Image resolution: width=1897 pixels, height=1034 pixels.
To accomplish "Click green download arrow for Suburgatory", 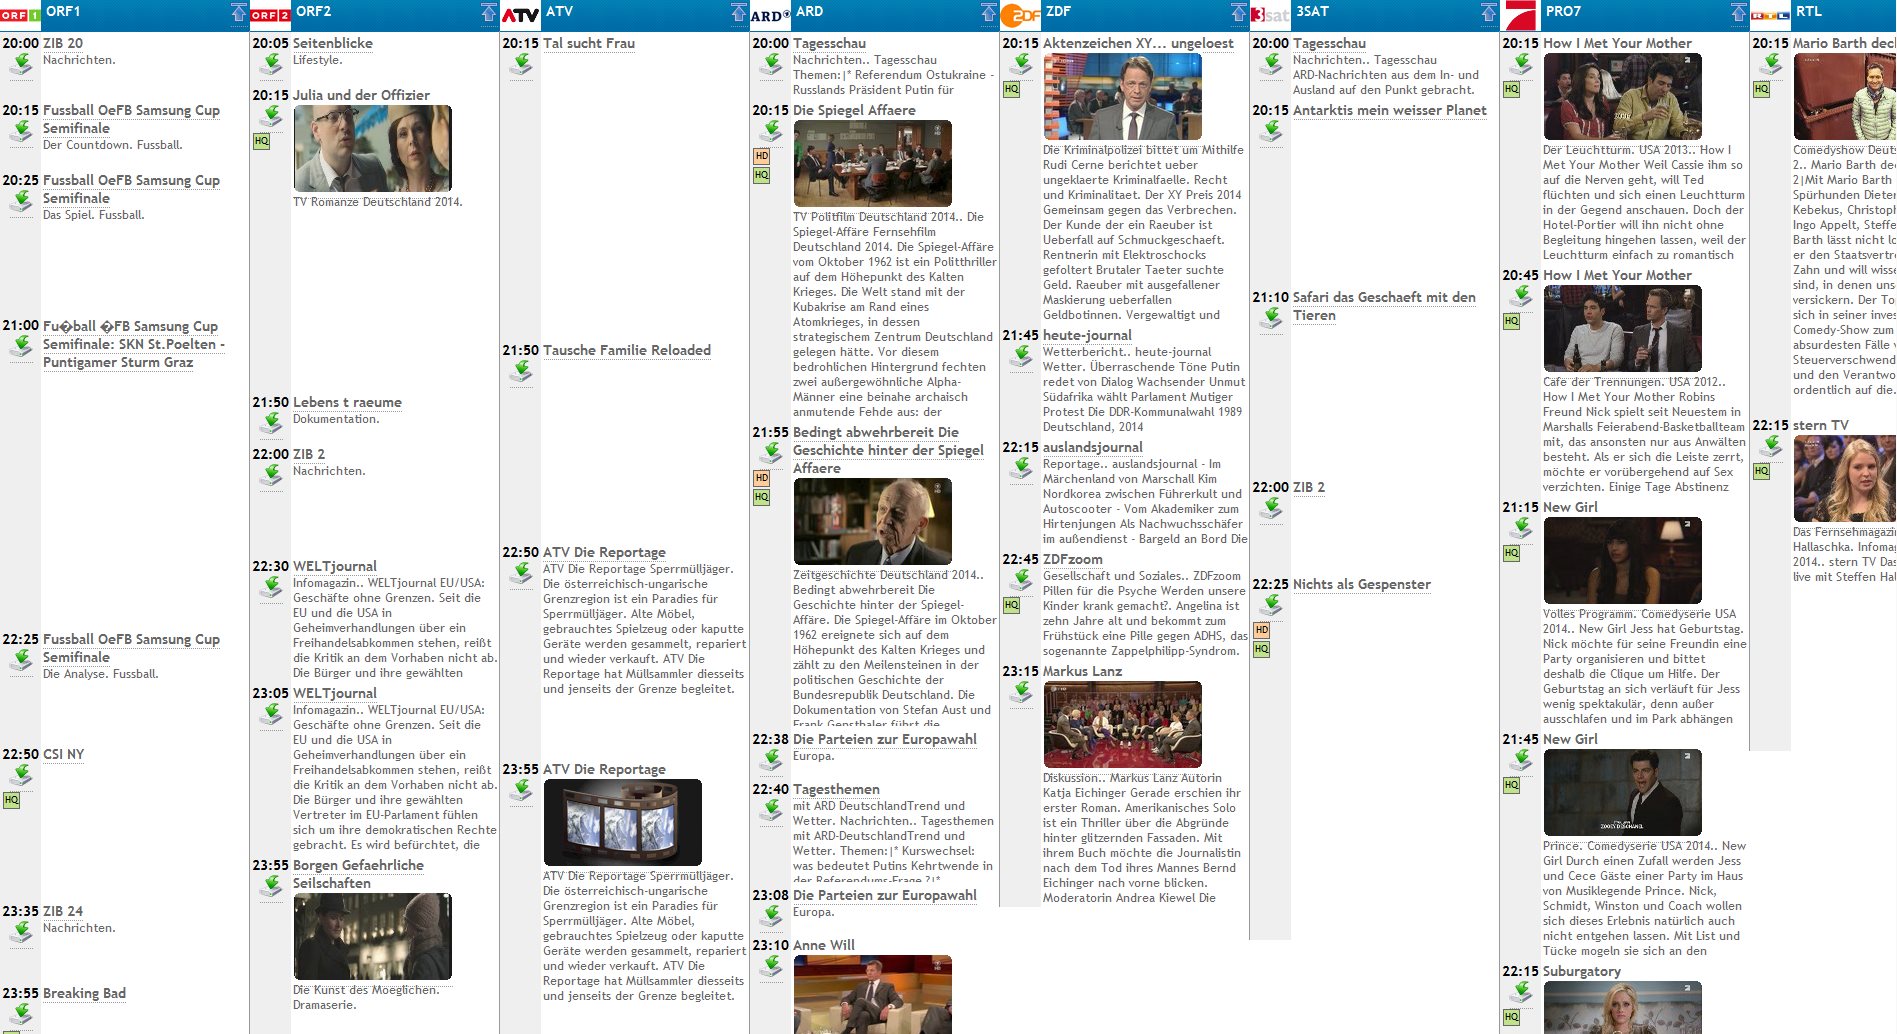I will point(1521,993).
